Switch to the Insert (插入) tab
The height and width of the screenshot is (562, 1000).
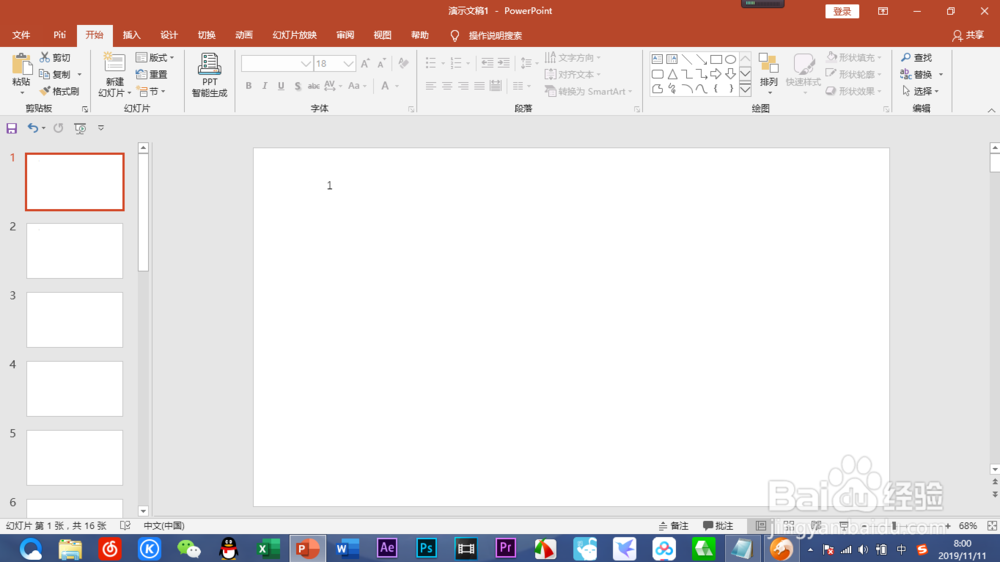pyautogui.click(x=131, y=35)
